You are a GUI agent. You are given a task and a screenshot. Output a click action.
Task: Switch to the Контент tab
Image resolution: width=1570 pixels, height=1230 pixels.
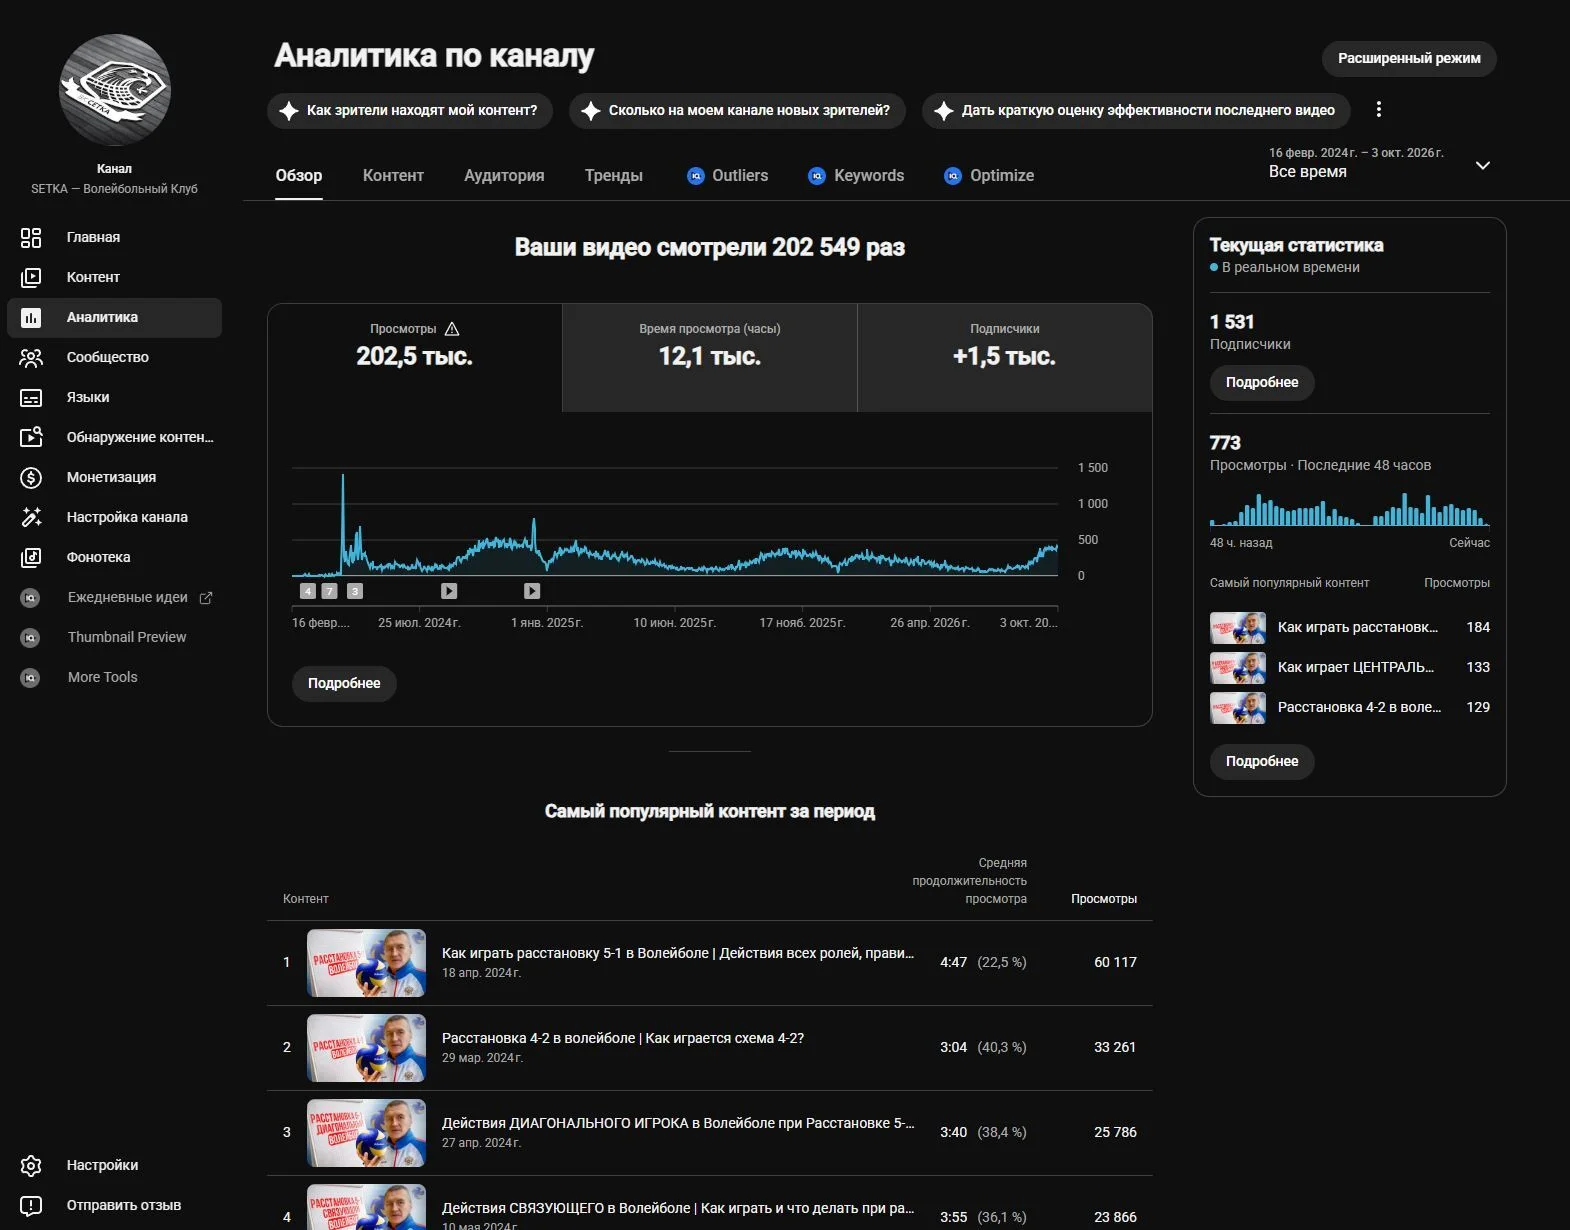(393, 175)
